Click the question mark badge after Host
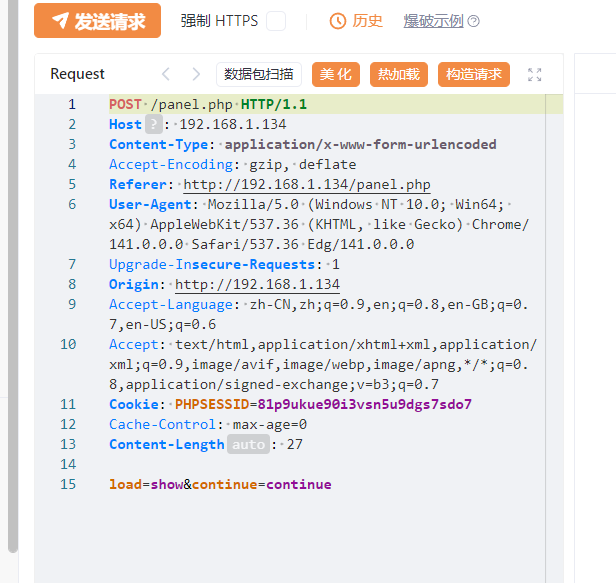Viewport: 616px width, 583px height. [154, 125]
